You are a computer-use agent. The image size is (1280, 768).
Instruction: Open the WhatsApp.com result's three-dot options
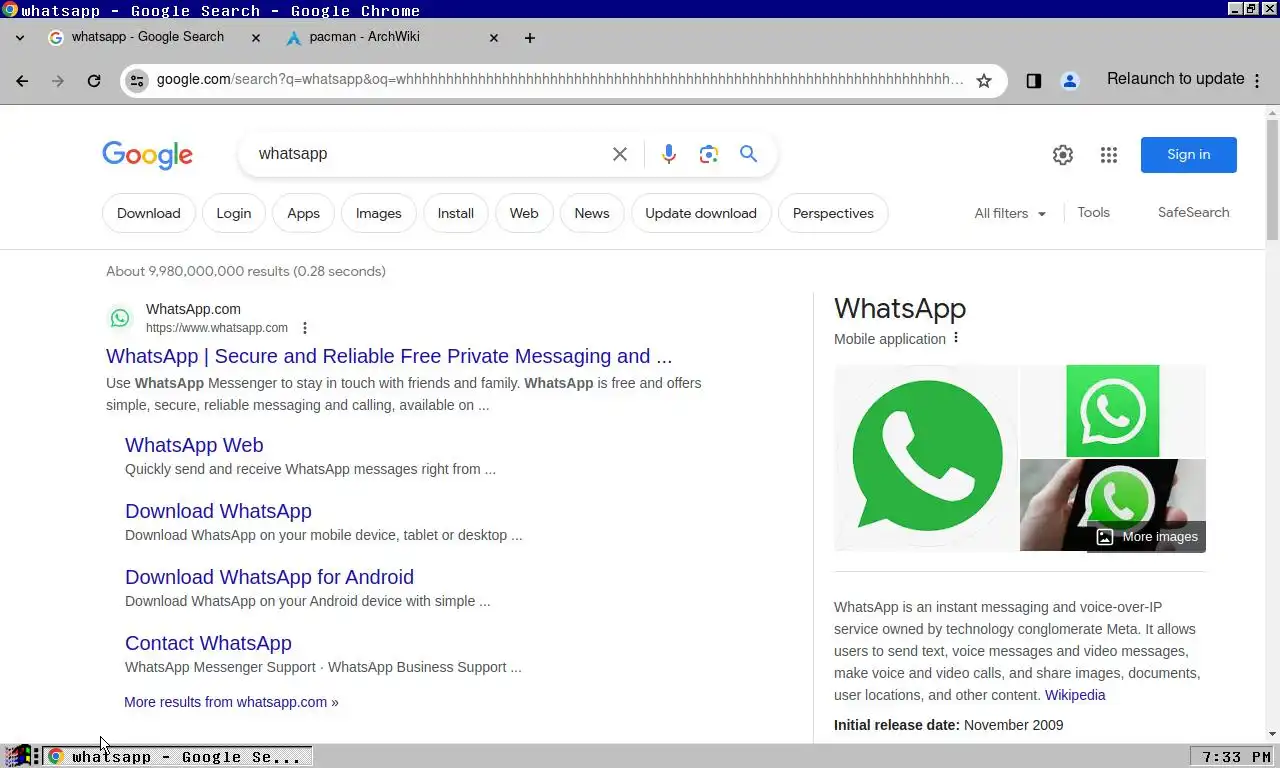(305, 328)
